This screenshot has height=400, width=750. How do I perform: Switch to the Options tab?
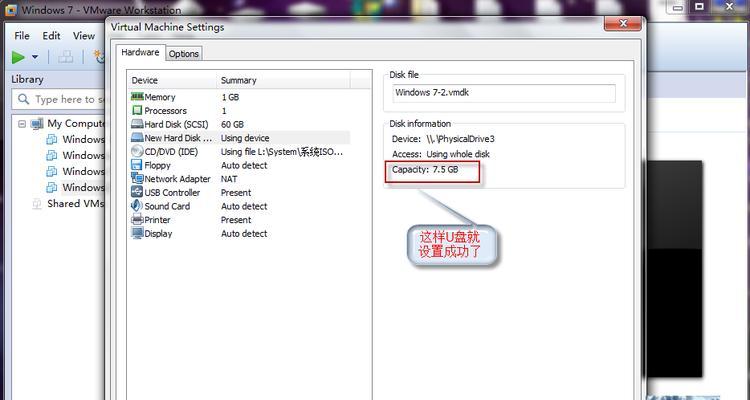tap(184, 54)
